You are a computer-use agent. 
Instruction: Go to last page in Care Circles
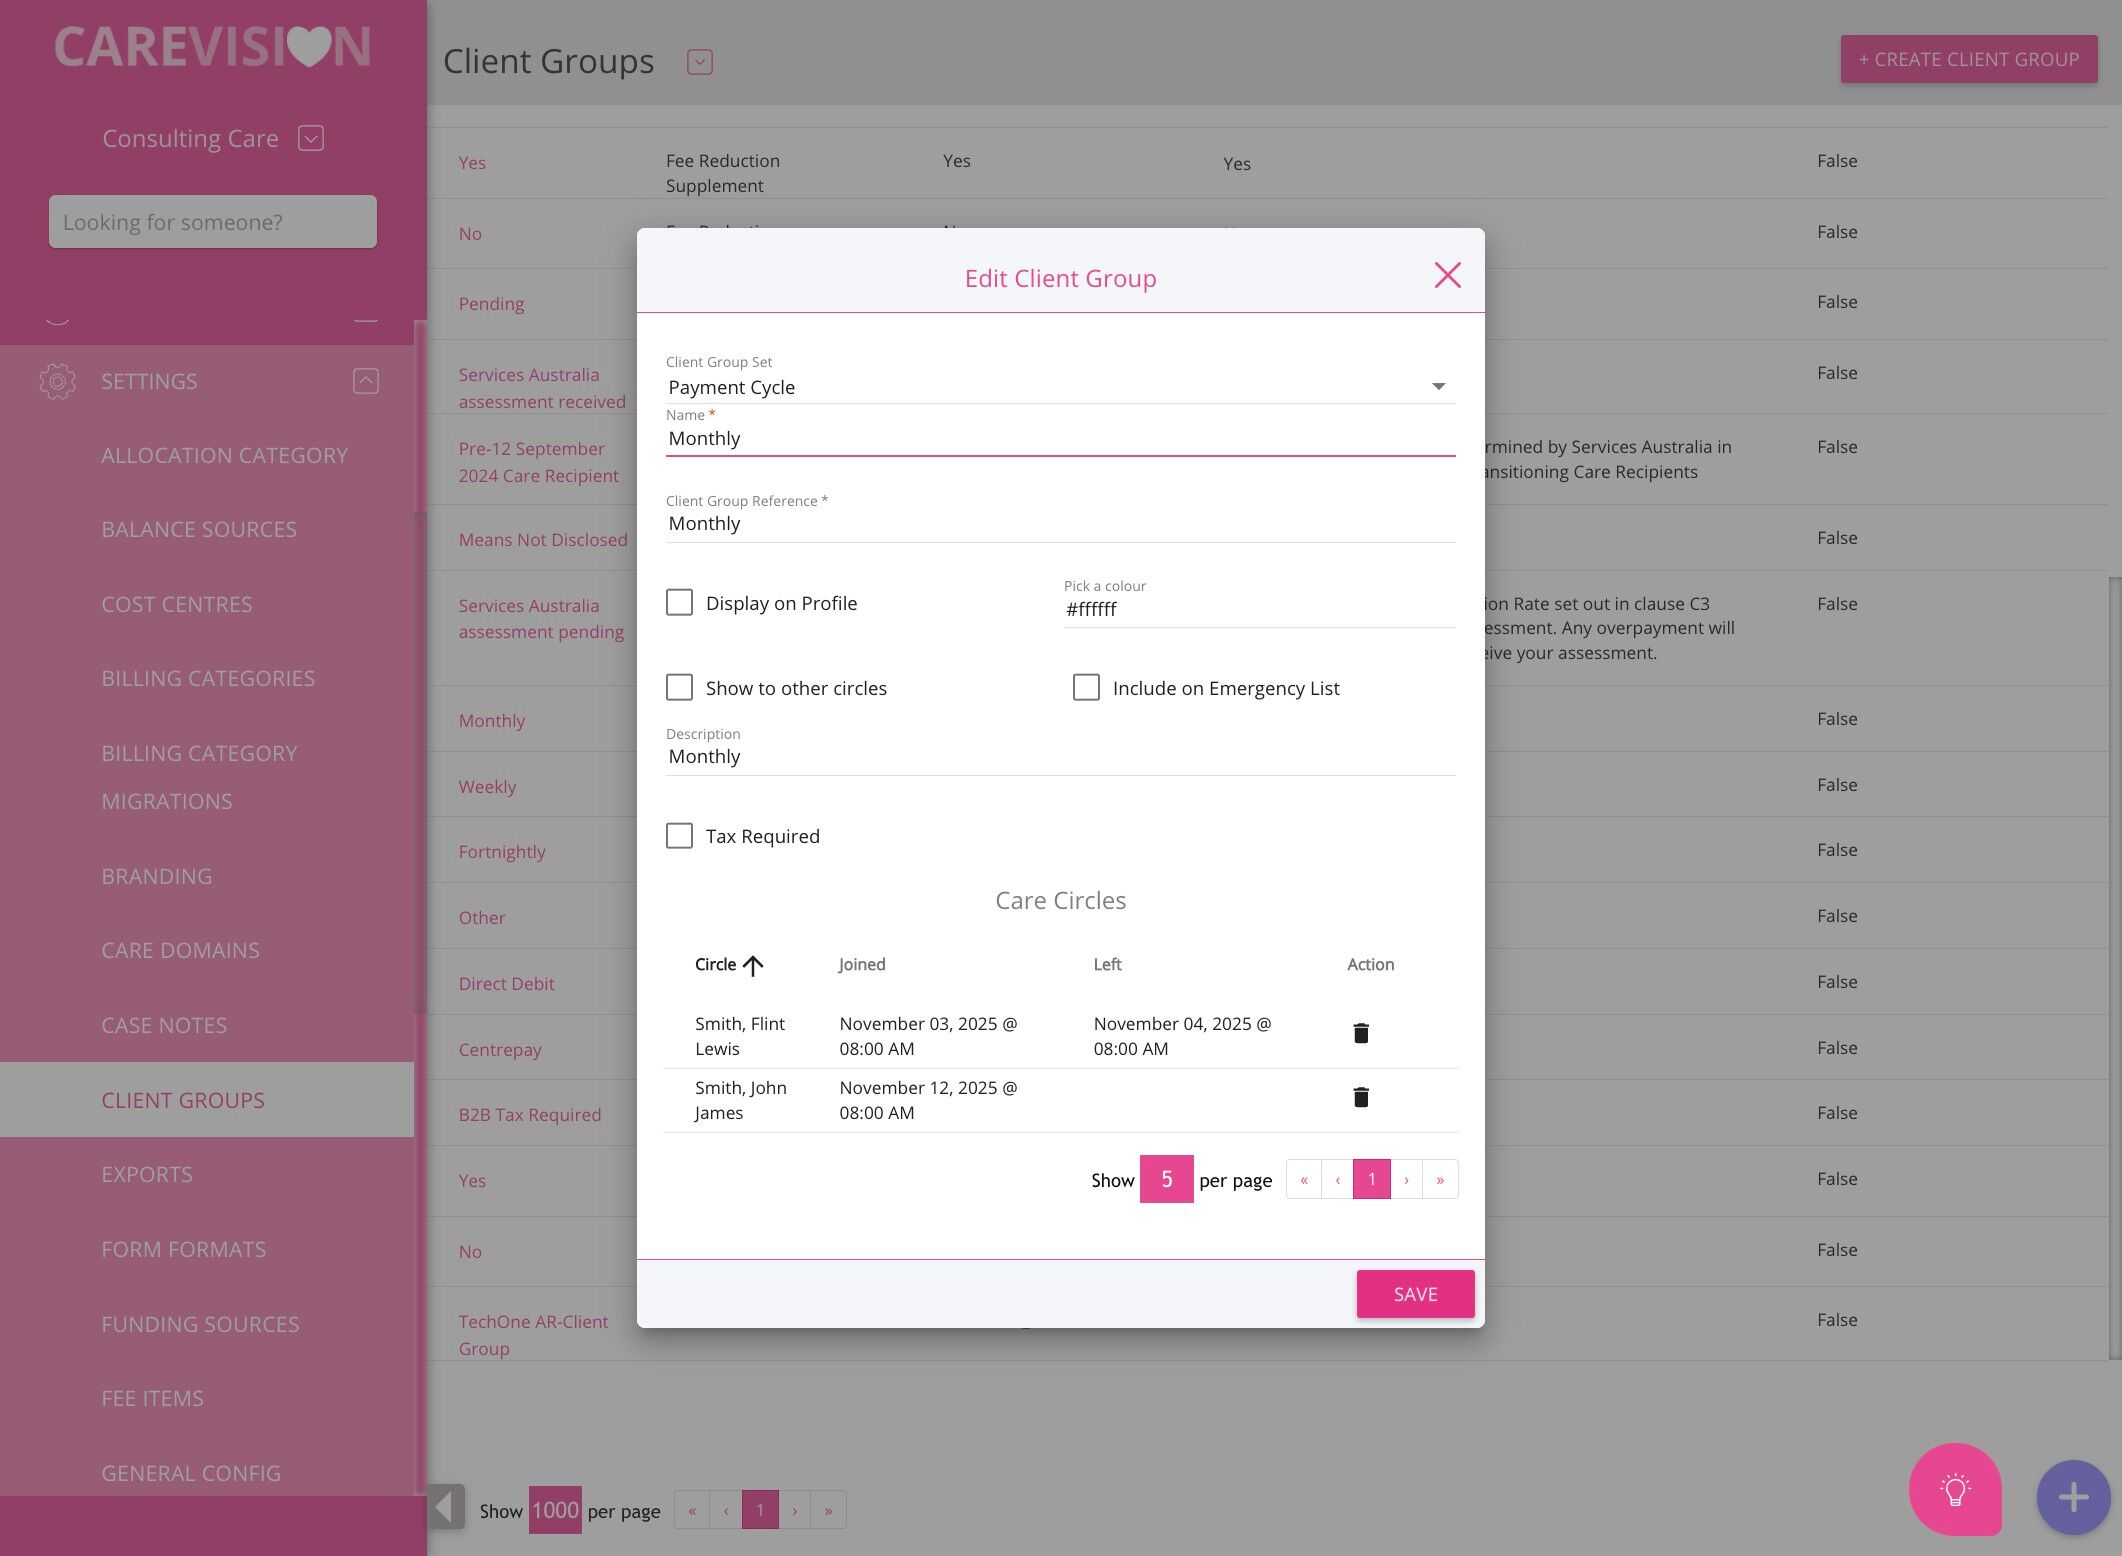[x=1440, y=1180]
